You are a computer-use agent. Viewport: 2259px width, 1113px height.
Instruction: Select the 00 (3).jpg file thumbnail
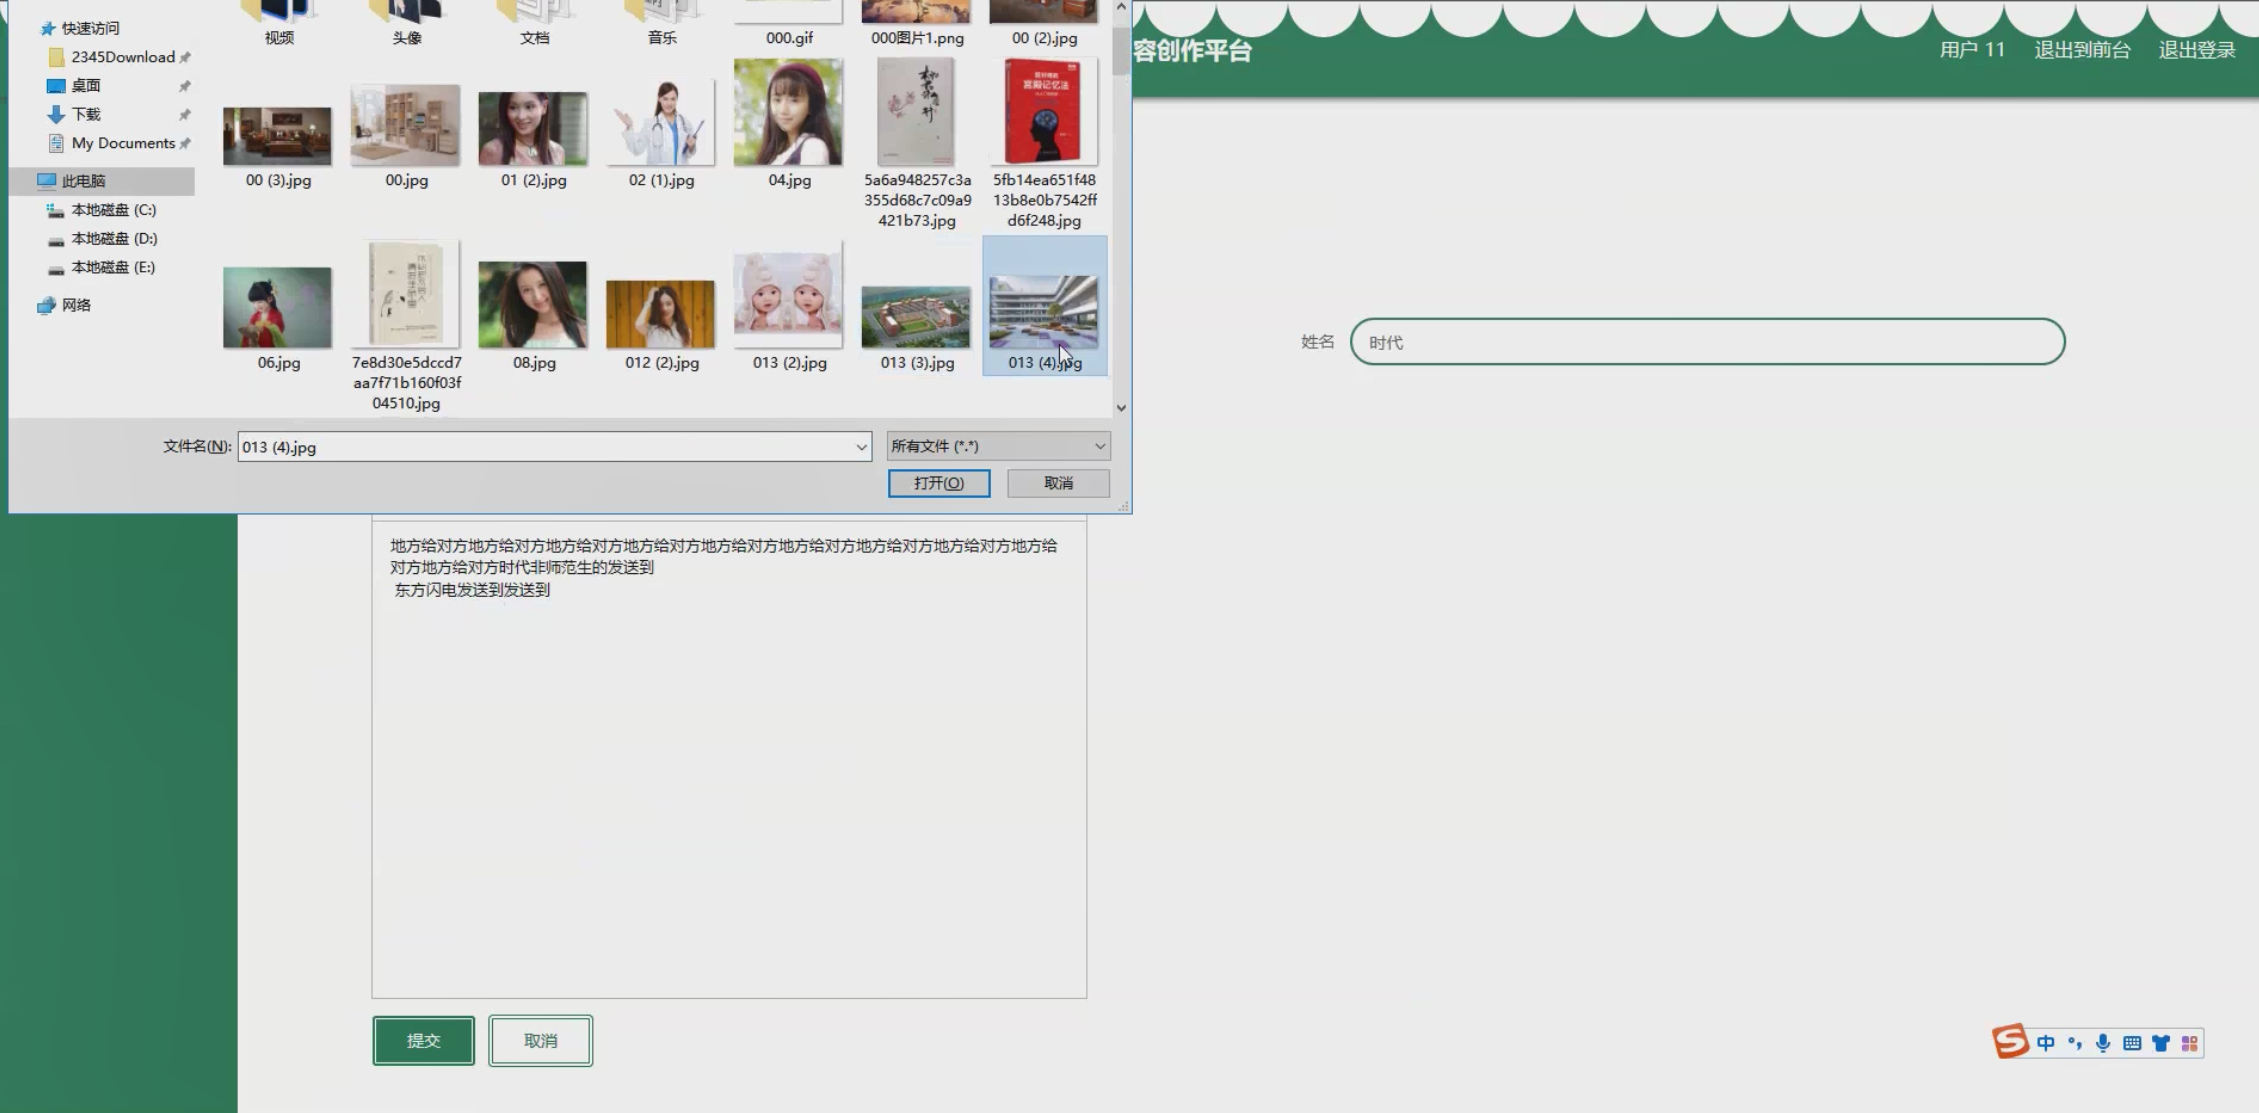[x=277, y=136]
